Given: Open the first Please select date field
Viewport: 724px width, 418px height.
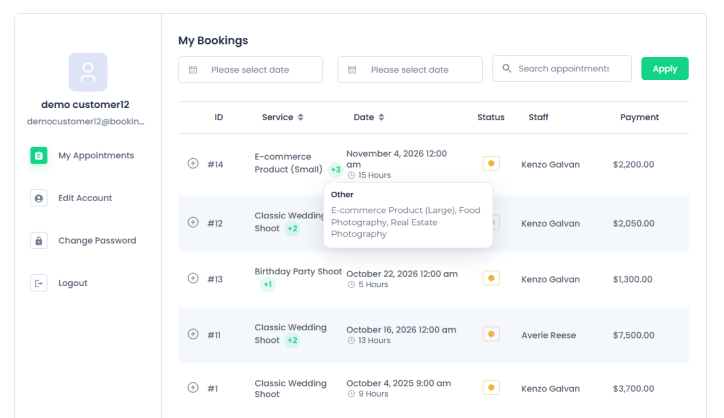Looking at the screenshot, I should [x=250, y=70].
